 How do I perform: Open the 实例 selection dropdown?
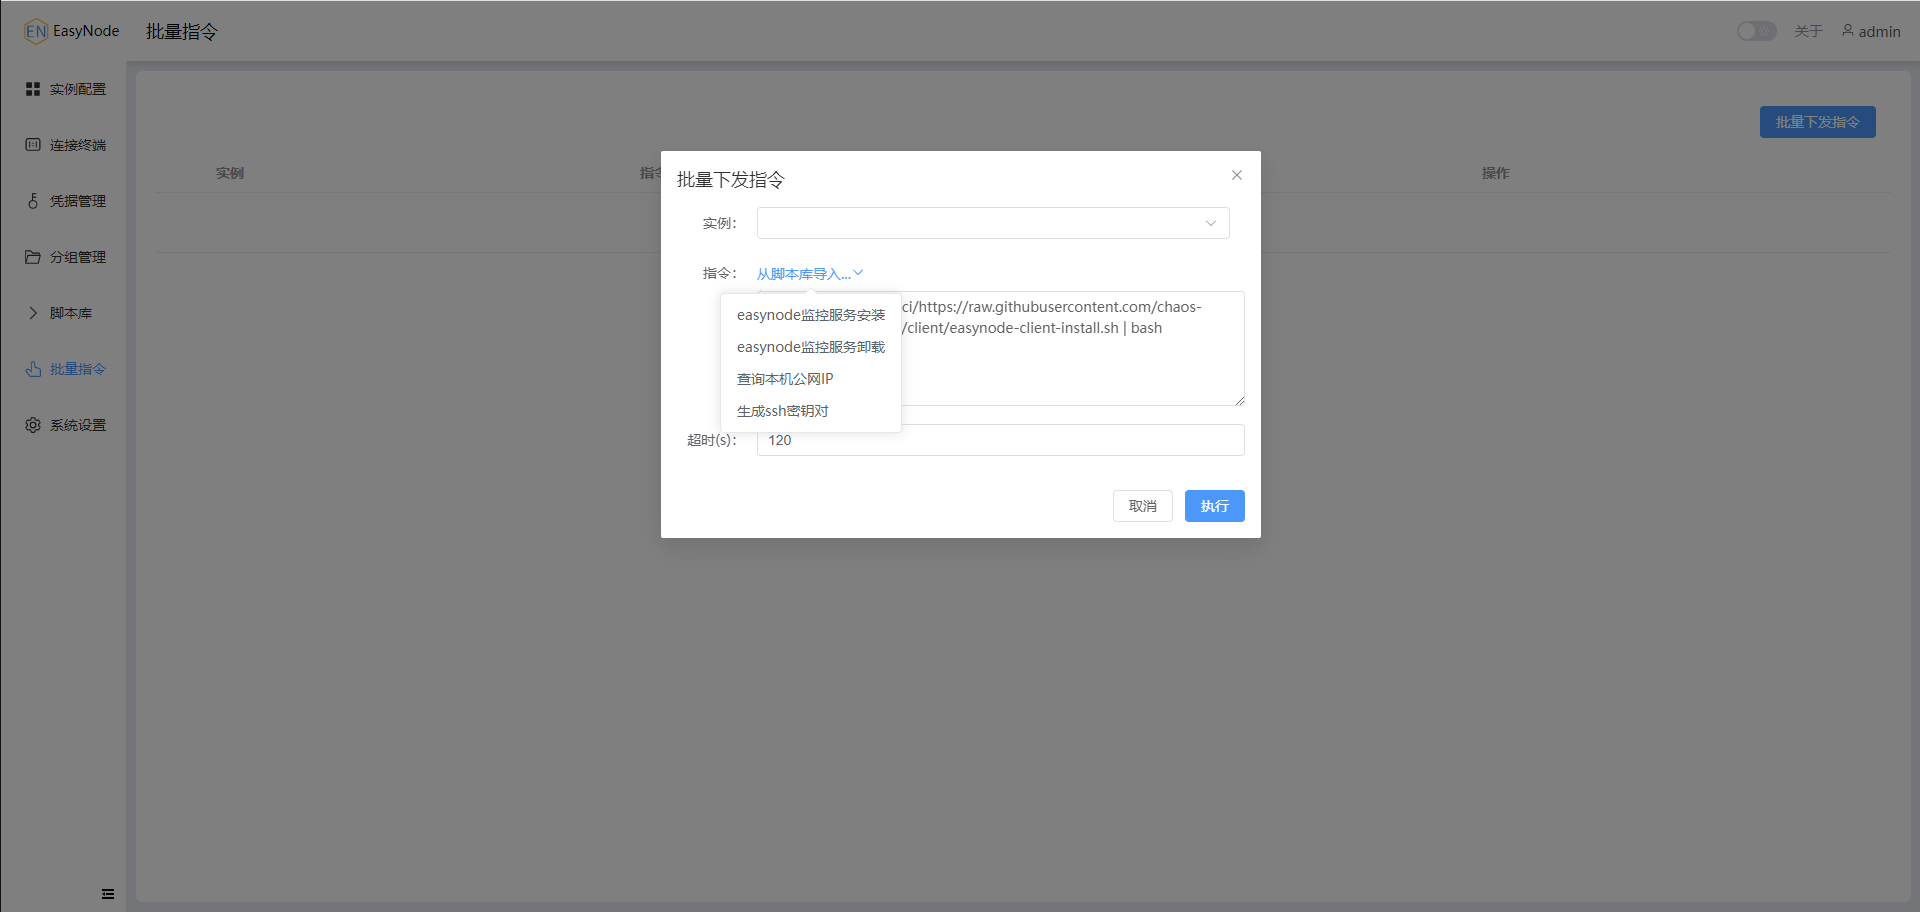click(x=992, y=223)
